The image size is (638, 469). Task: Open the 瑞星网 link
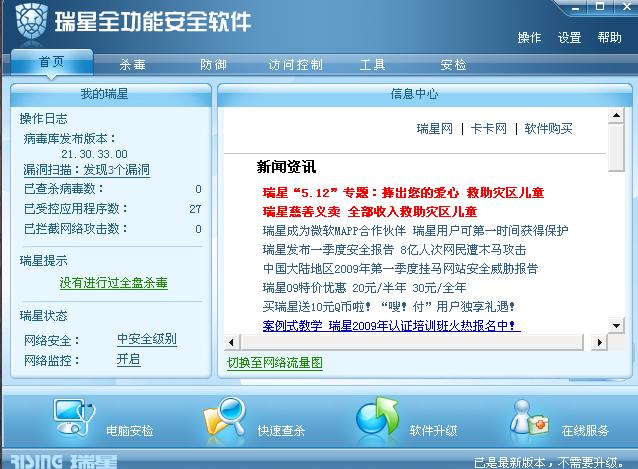tap(435, 129)
